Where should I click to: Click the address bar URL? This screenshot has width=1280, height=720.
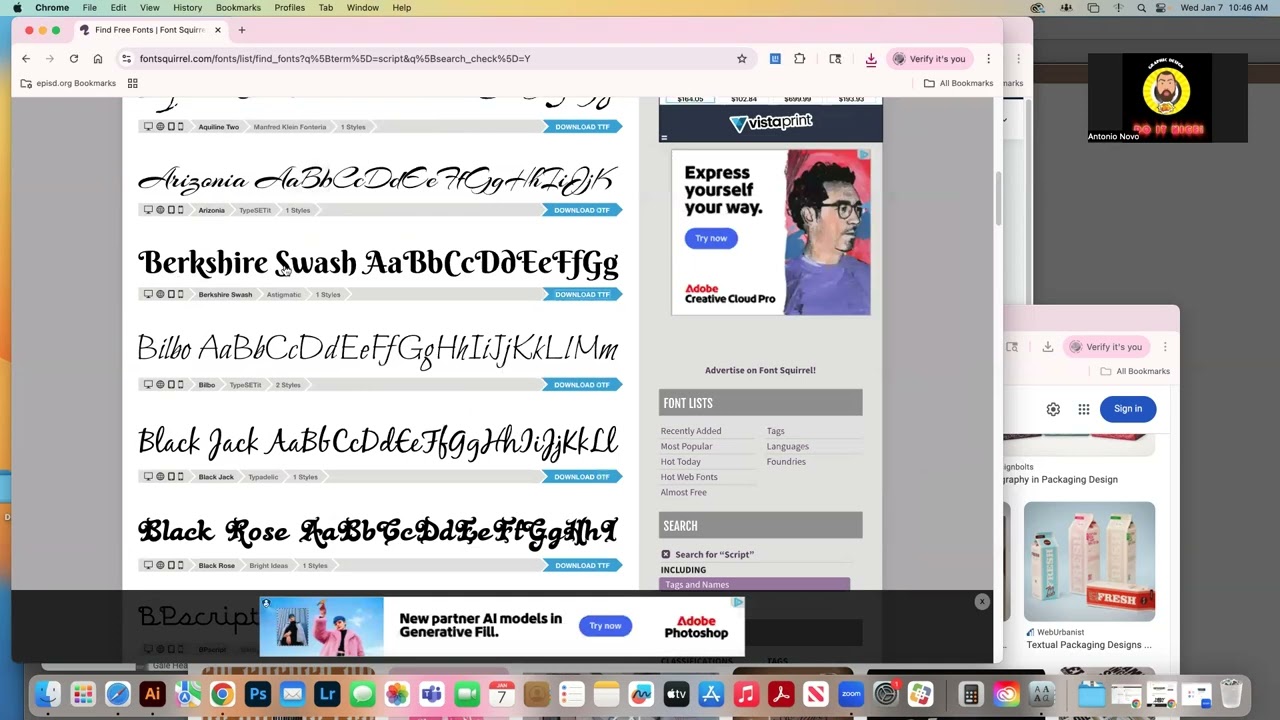[x=334, y=59]
